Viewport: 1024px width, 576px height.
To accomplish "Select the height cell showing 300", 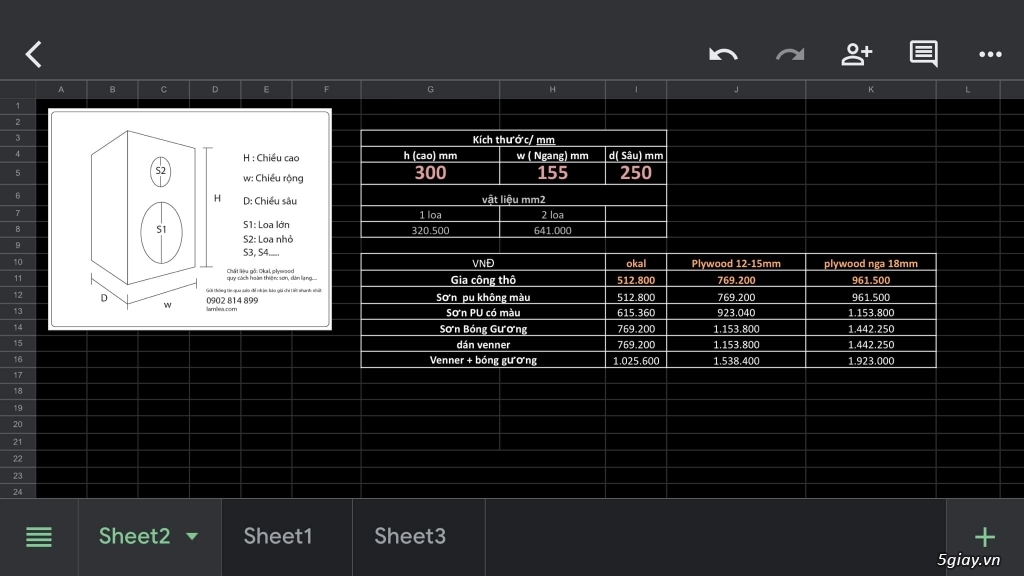I will (x=430, y=173).
